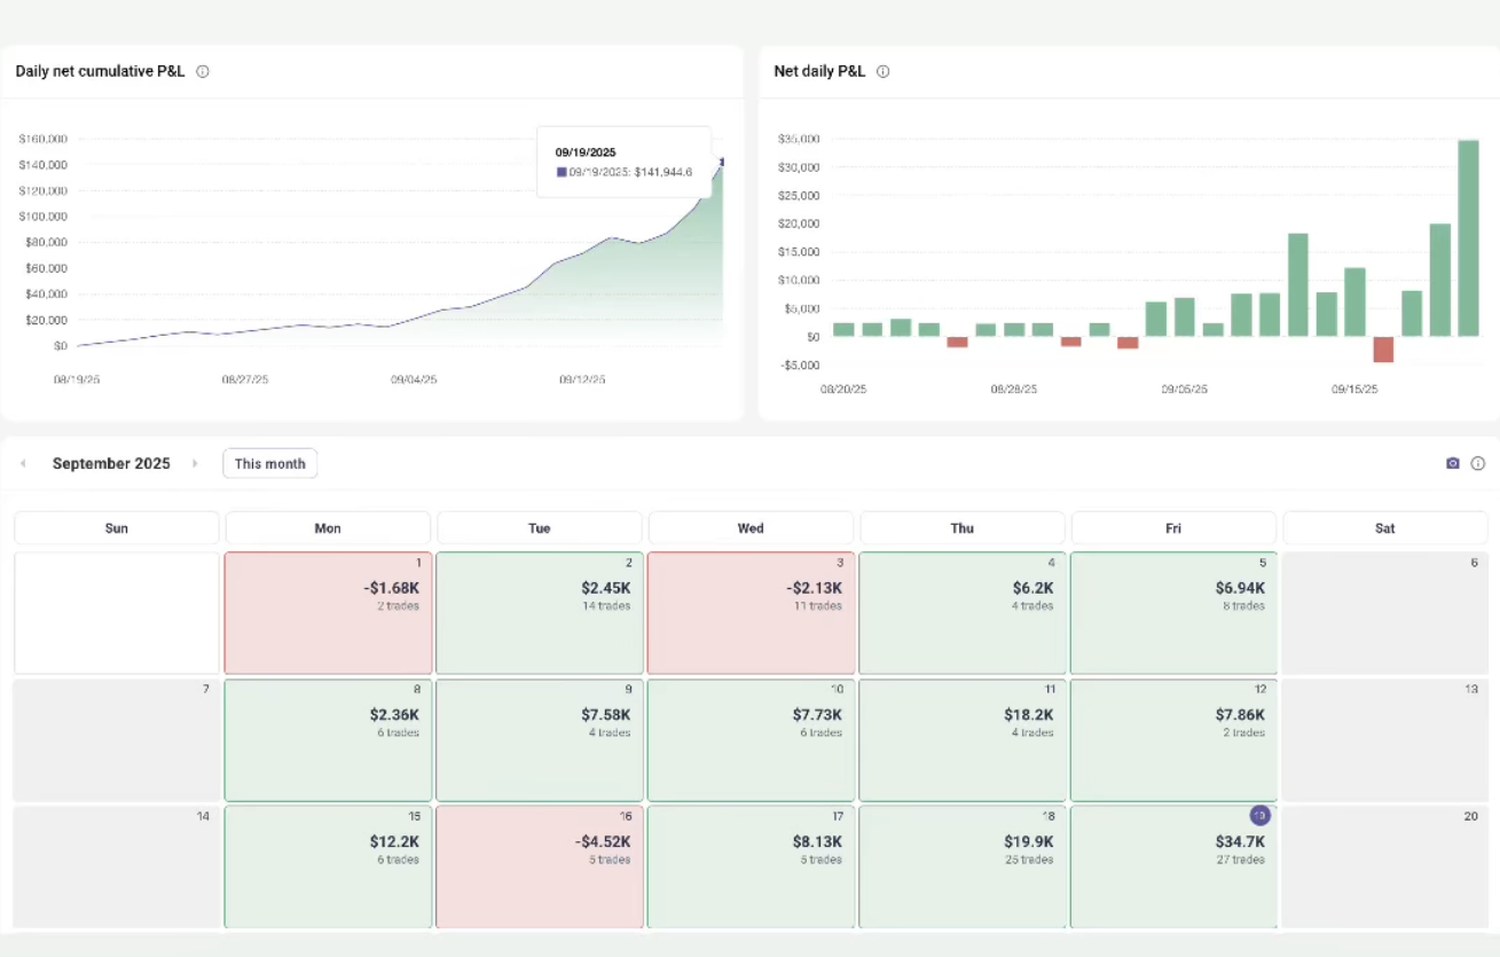The width and height of the screenshot is (1500, 957).
Task: Open September 11 cell with $18.2K
Action: pos(962,740)
